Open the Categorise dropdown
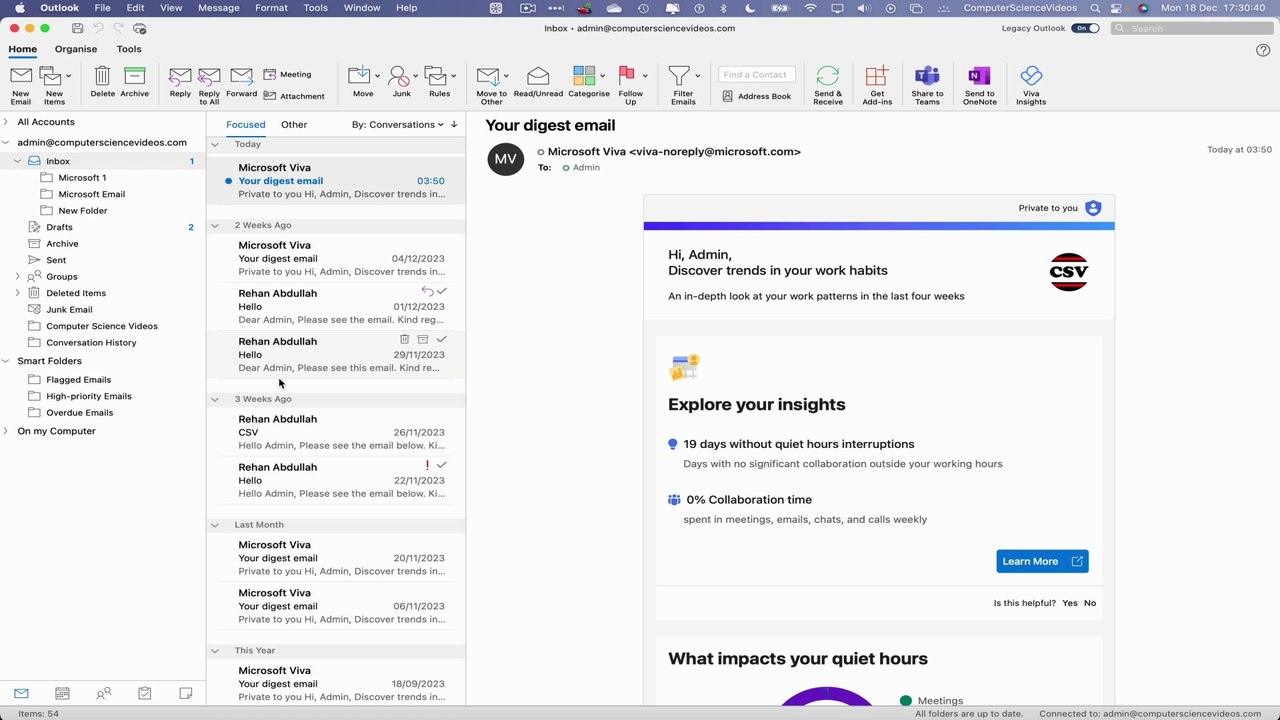 click(602, 76)
